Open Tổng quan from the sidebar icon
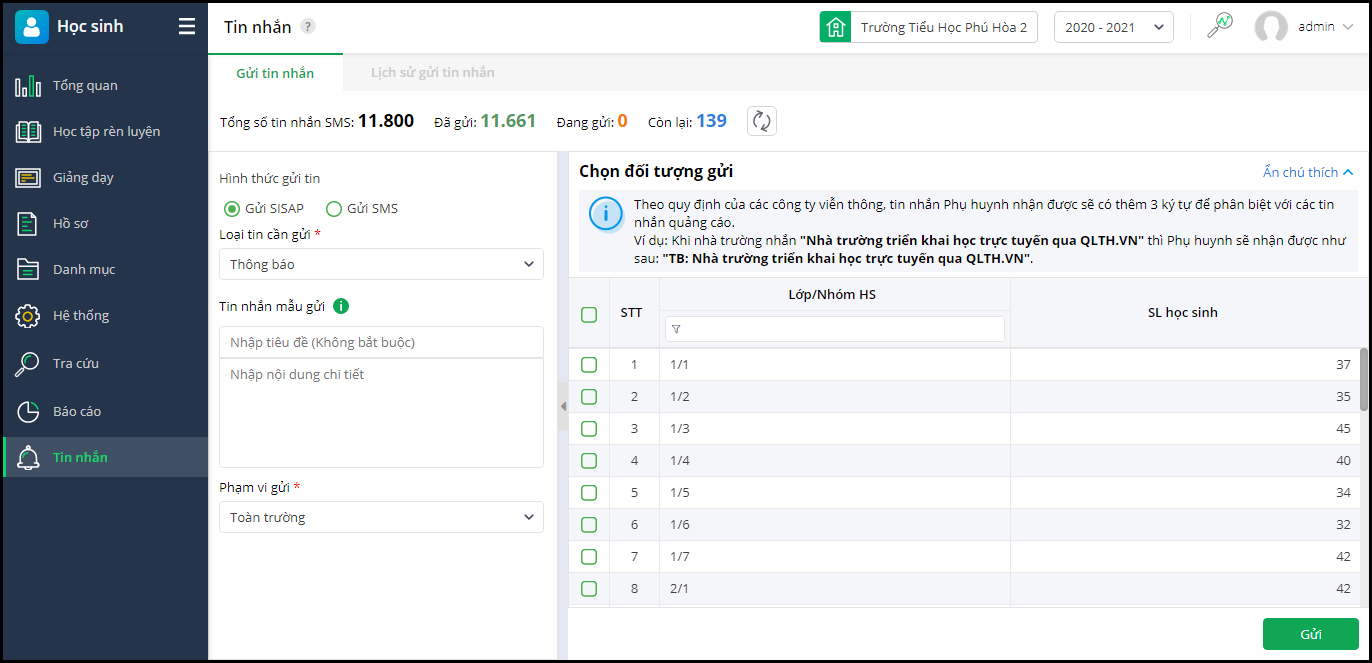 (x=28, y=86)
